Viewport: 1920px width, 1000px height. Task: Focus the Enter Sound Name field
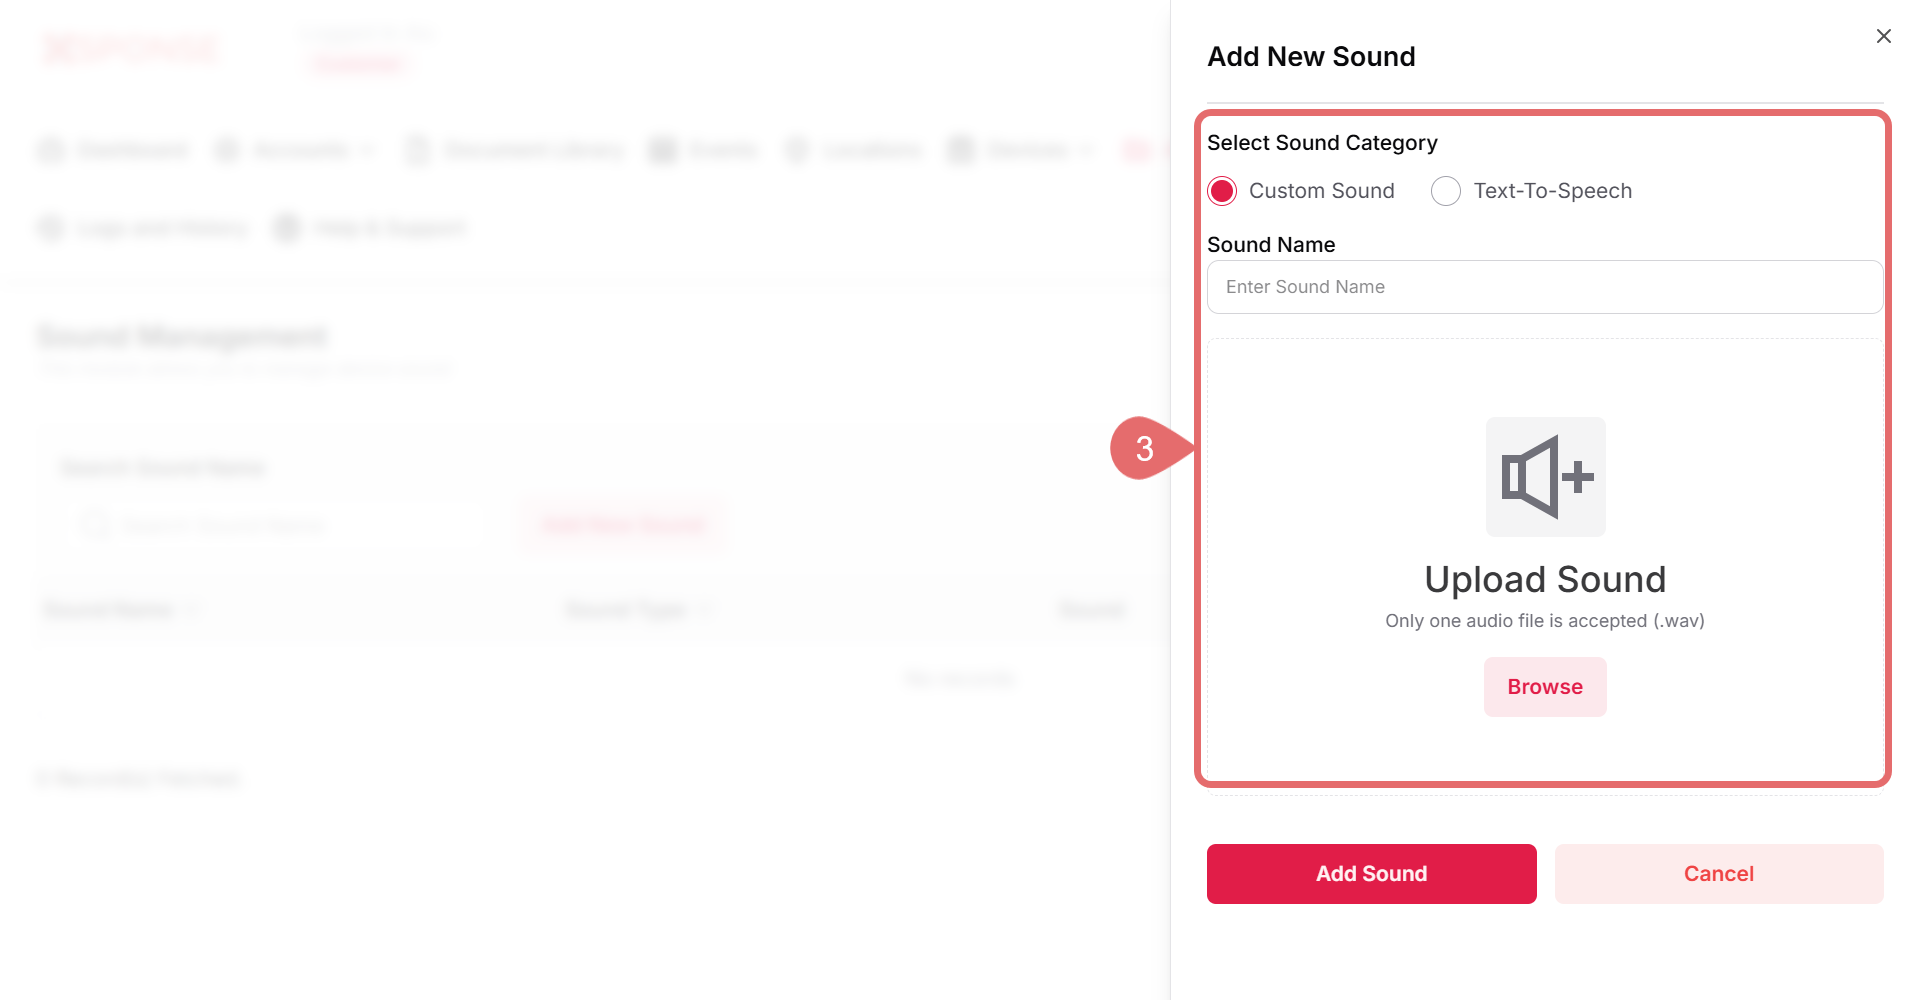tap(1545, 287)
